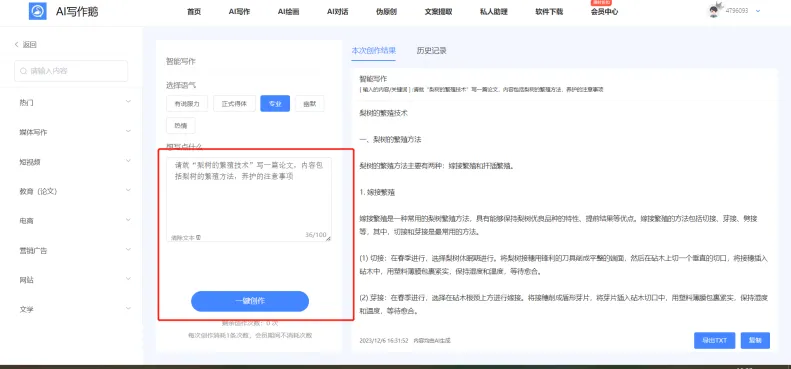Expand the 媒体写作 category

73,132
